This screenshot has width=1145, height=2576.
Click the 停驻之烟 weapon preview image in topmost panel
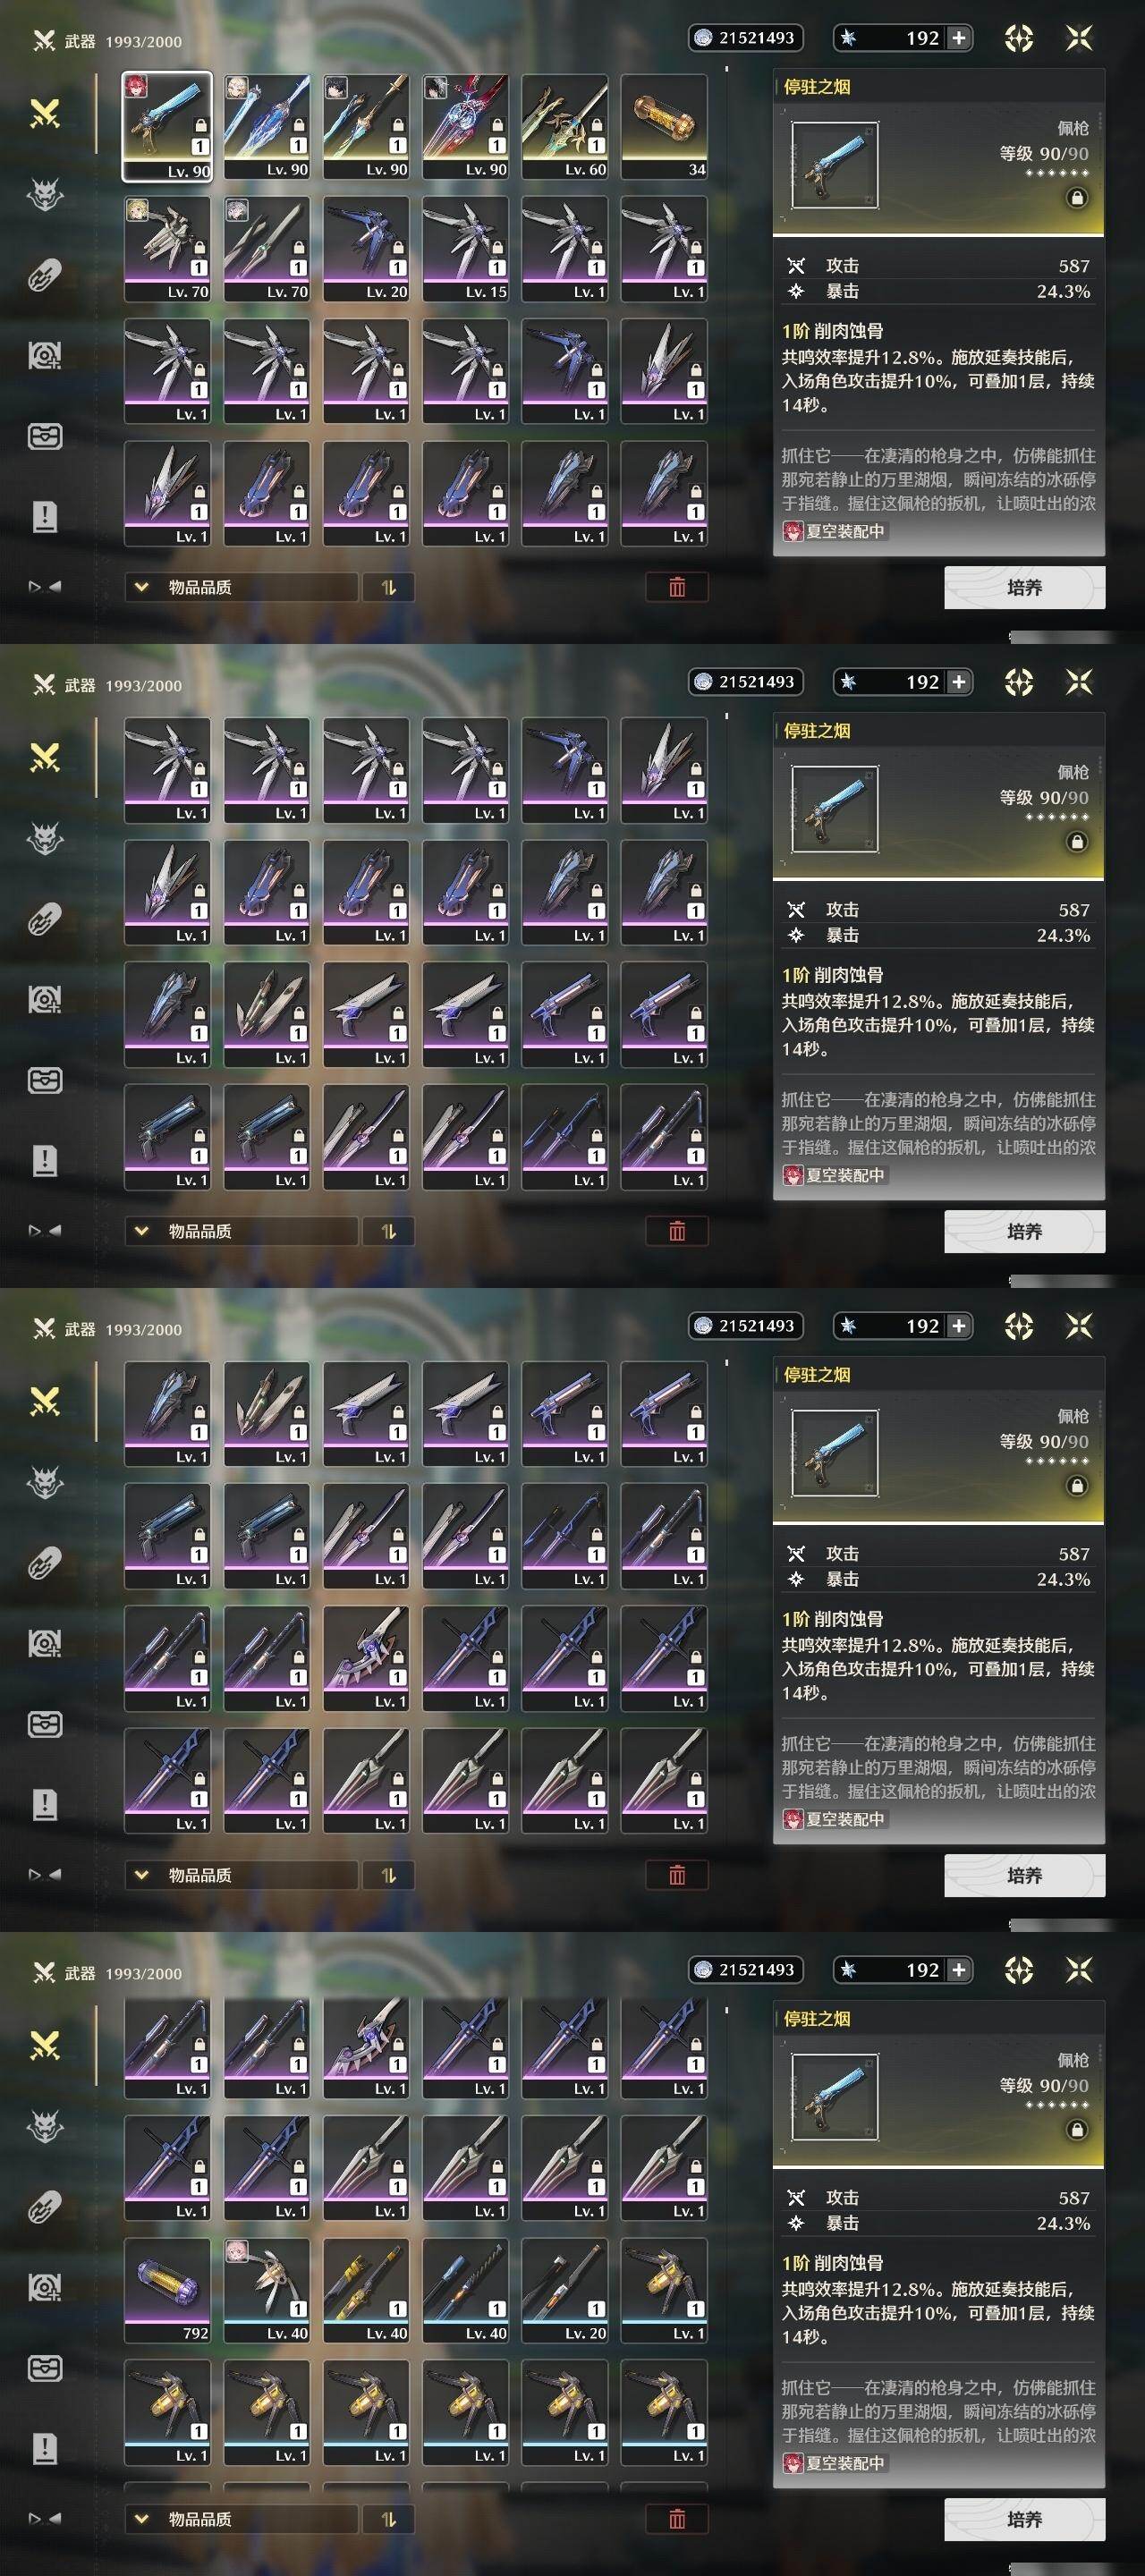pyautogui.click(x=834, y=165)
